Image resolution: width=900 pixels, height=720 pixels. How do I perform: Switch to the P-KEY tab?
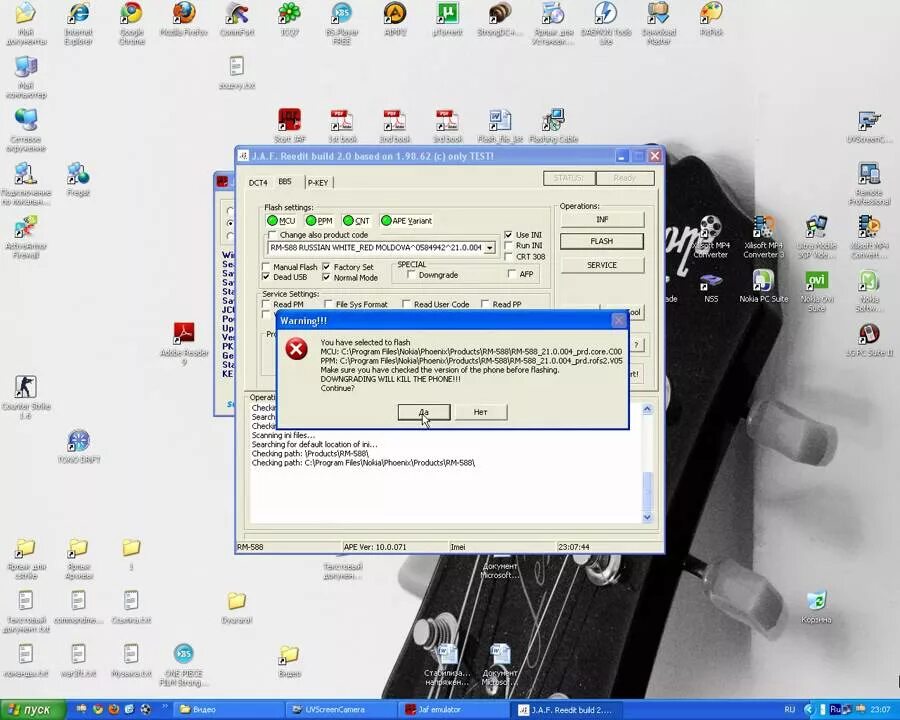click(317, 183)
